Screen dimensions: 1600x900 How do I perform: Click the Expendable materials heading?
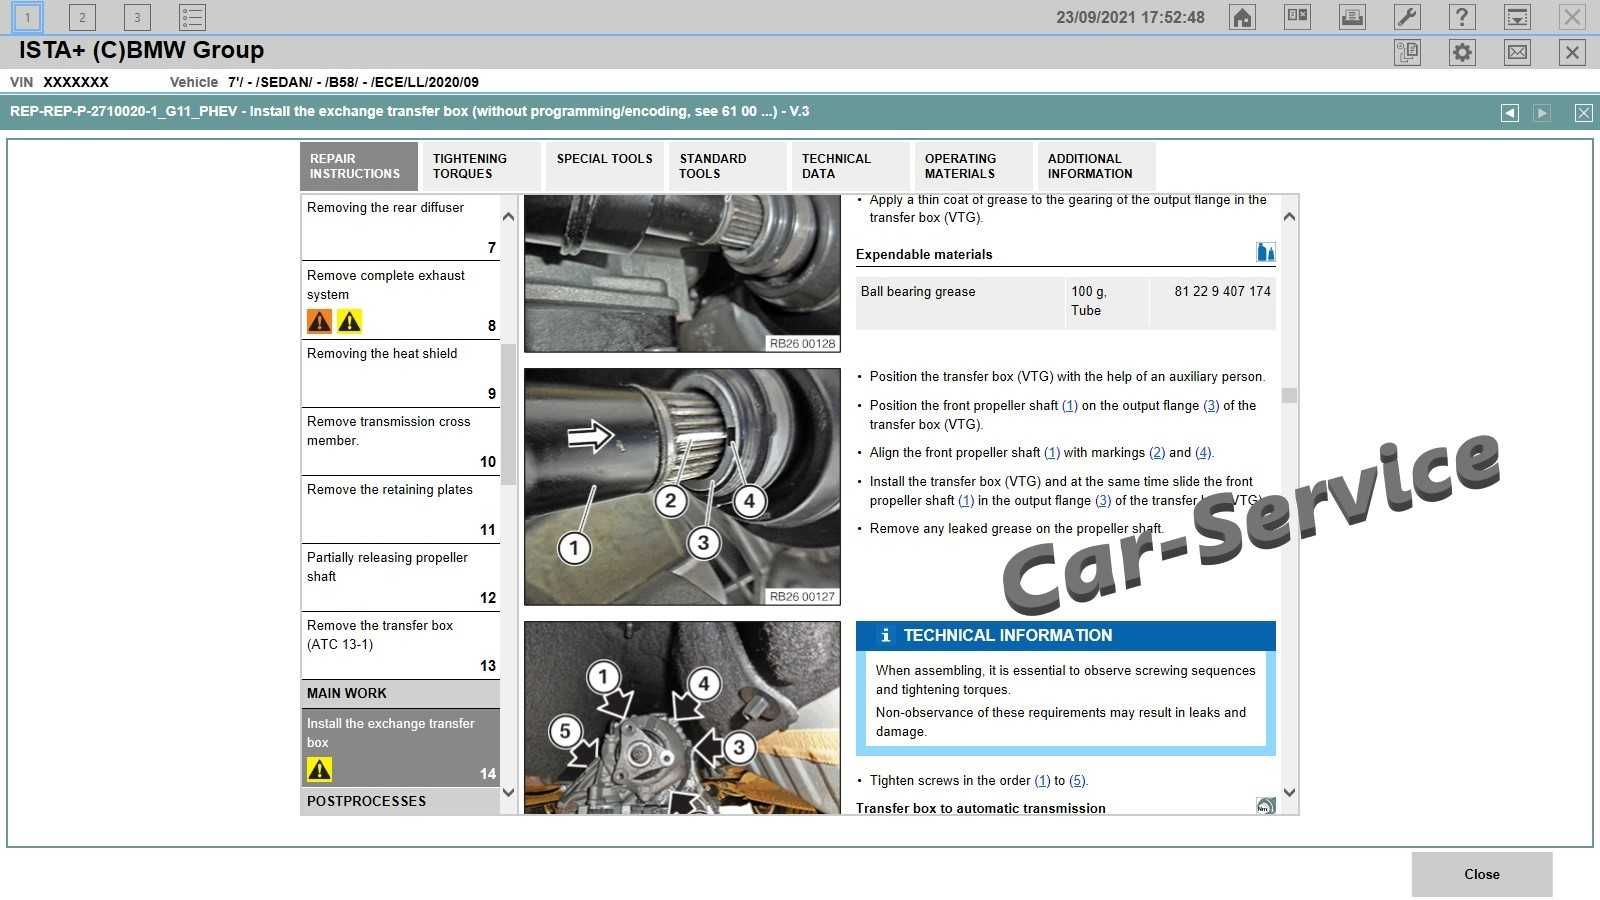point(924,254)
